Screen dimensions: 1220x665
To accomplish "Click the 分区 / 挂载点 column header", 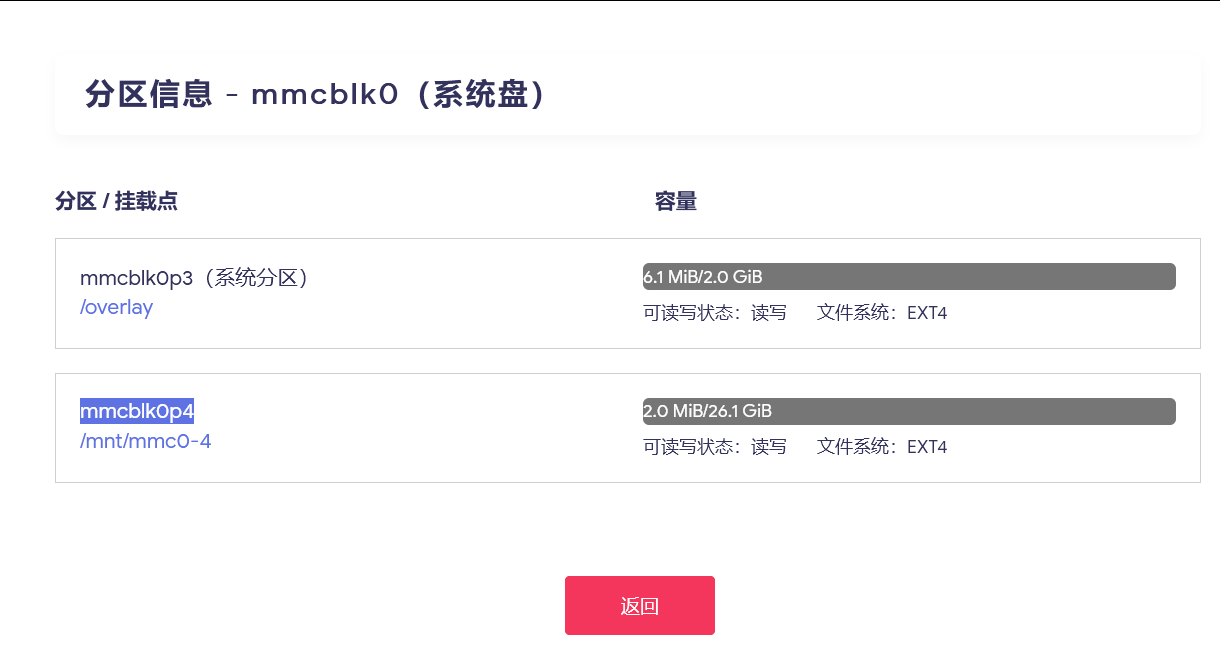I will (116, 202).
